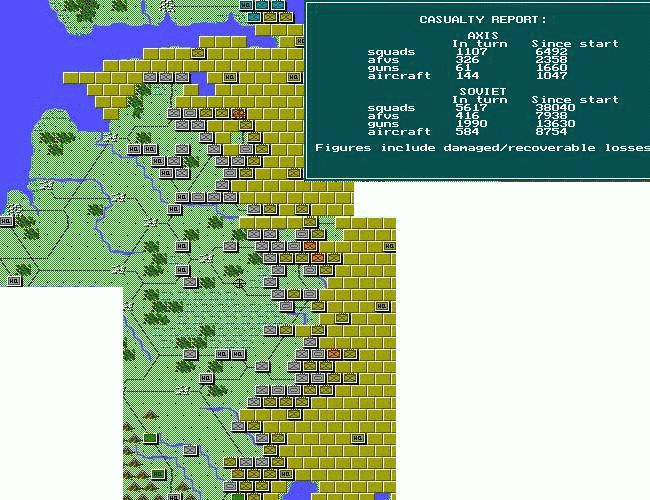This screenshot has height=500, width=650.
Task: Click the mountain peak symbol above the dark green counter
Action: [x=150, y=414]
